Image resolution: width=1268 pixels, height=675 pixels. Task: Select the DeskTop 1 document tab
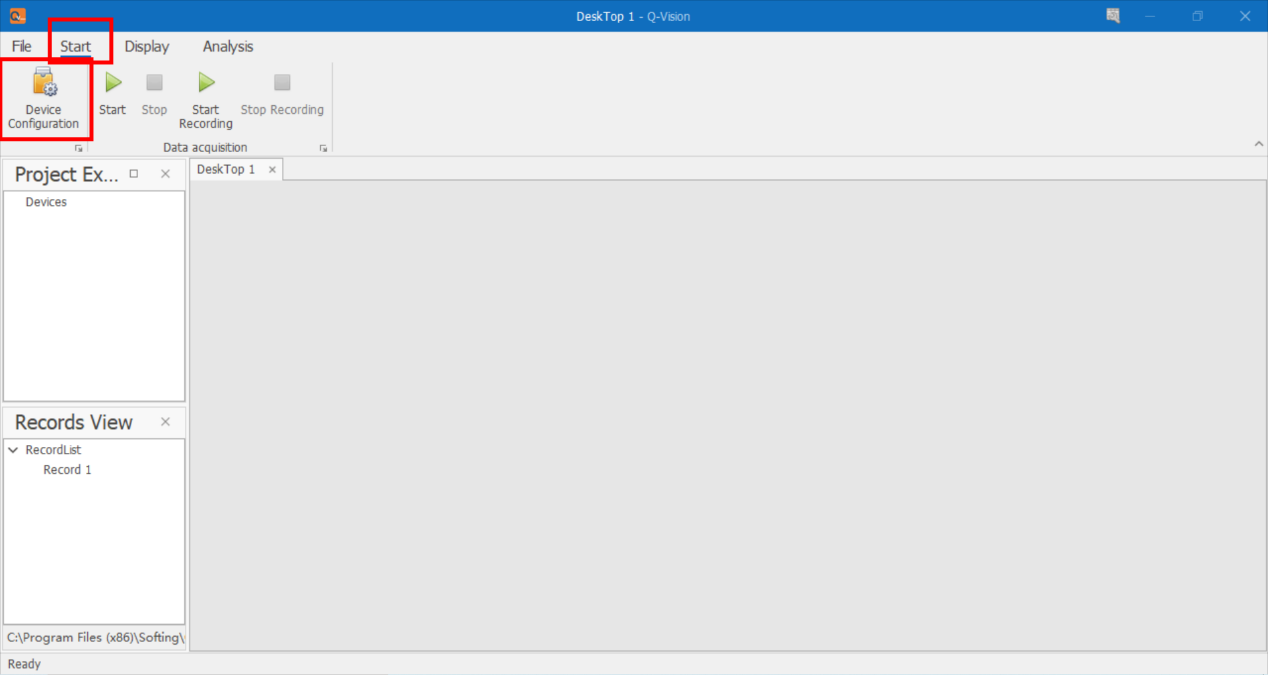[x=226, y=170]
